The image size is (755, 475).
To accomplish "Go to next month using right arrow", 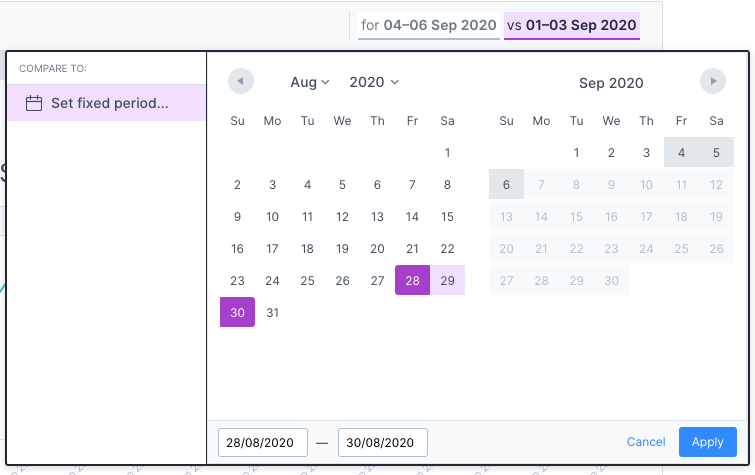I will tap(712, 82).
